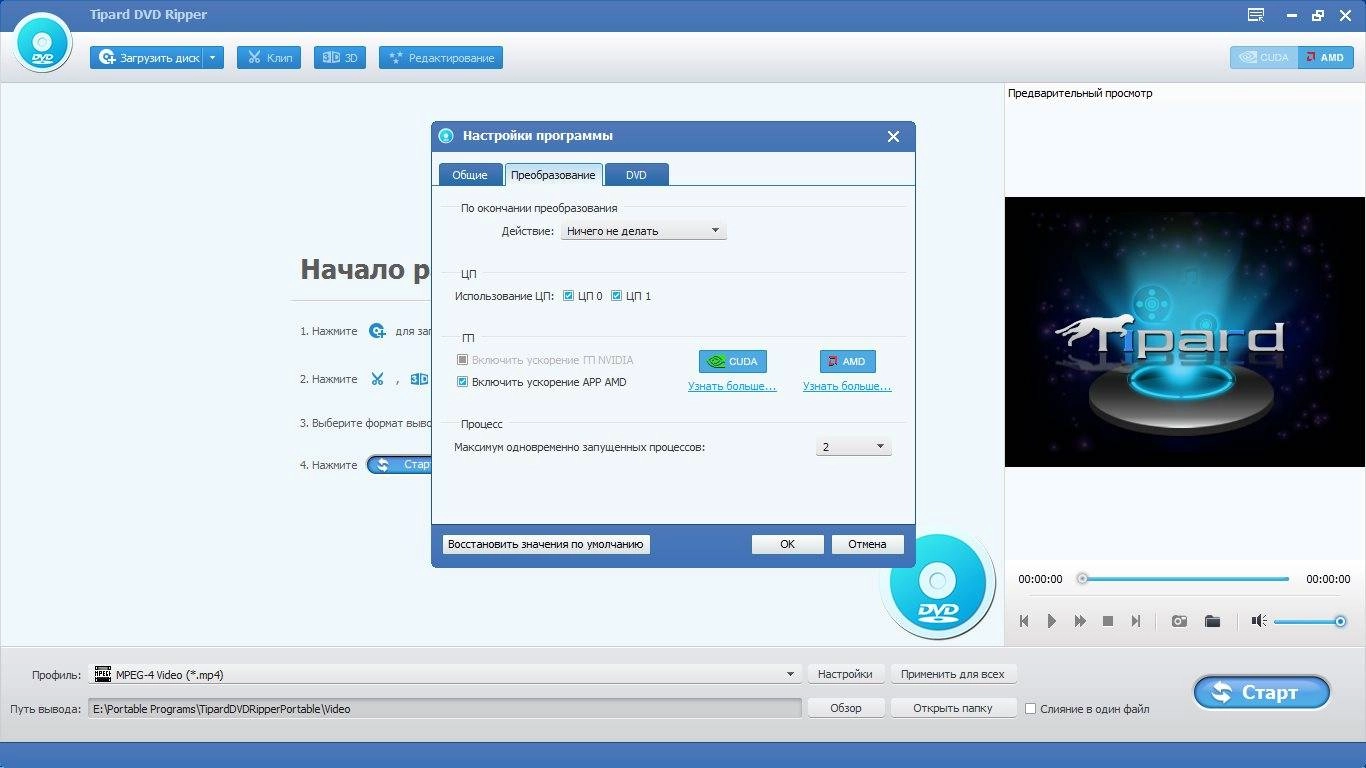This screenshot has height=768, width=1366.
Task: Click the dialog title bar disc icon
Action: pos(446,136)
